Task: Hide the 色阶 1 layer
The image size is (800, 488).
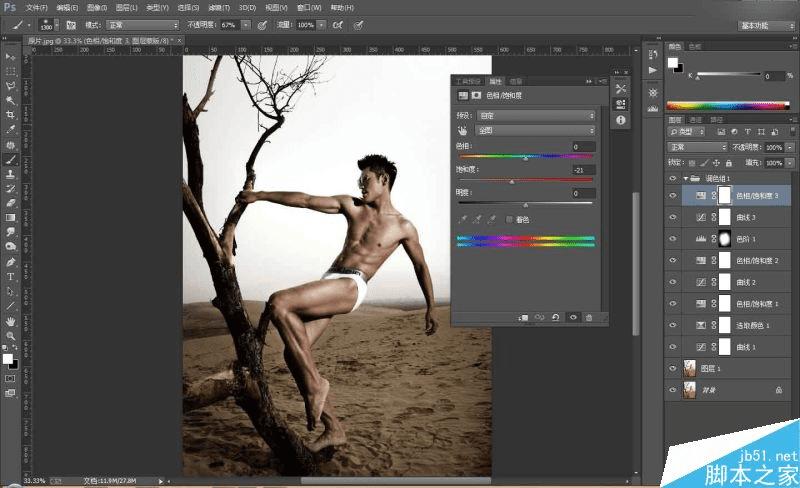Action: tap(672, 239)
